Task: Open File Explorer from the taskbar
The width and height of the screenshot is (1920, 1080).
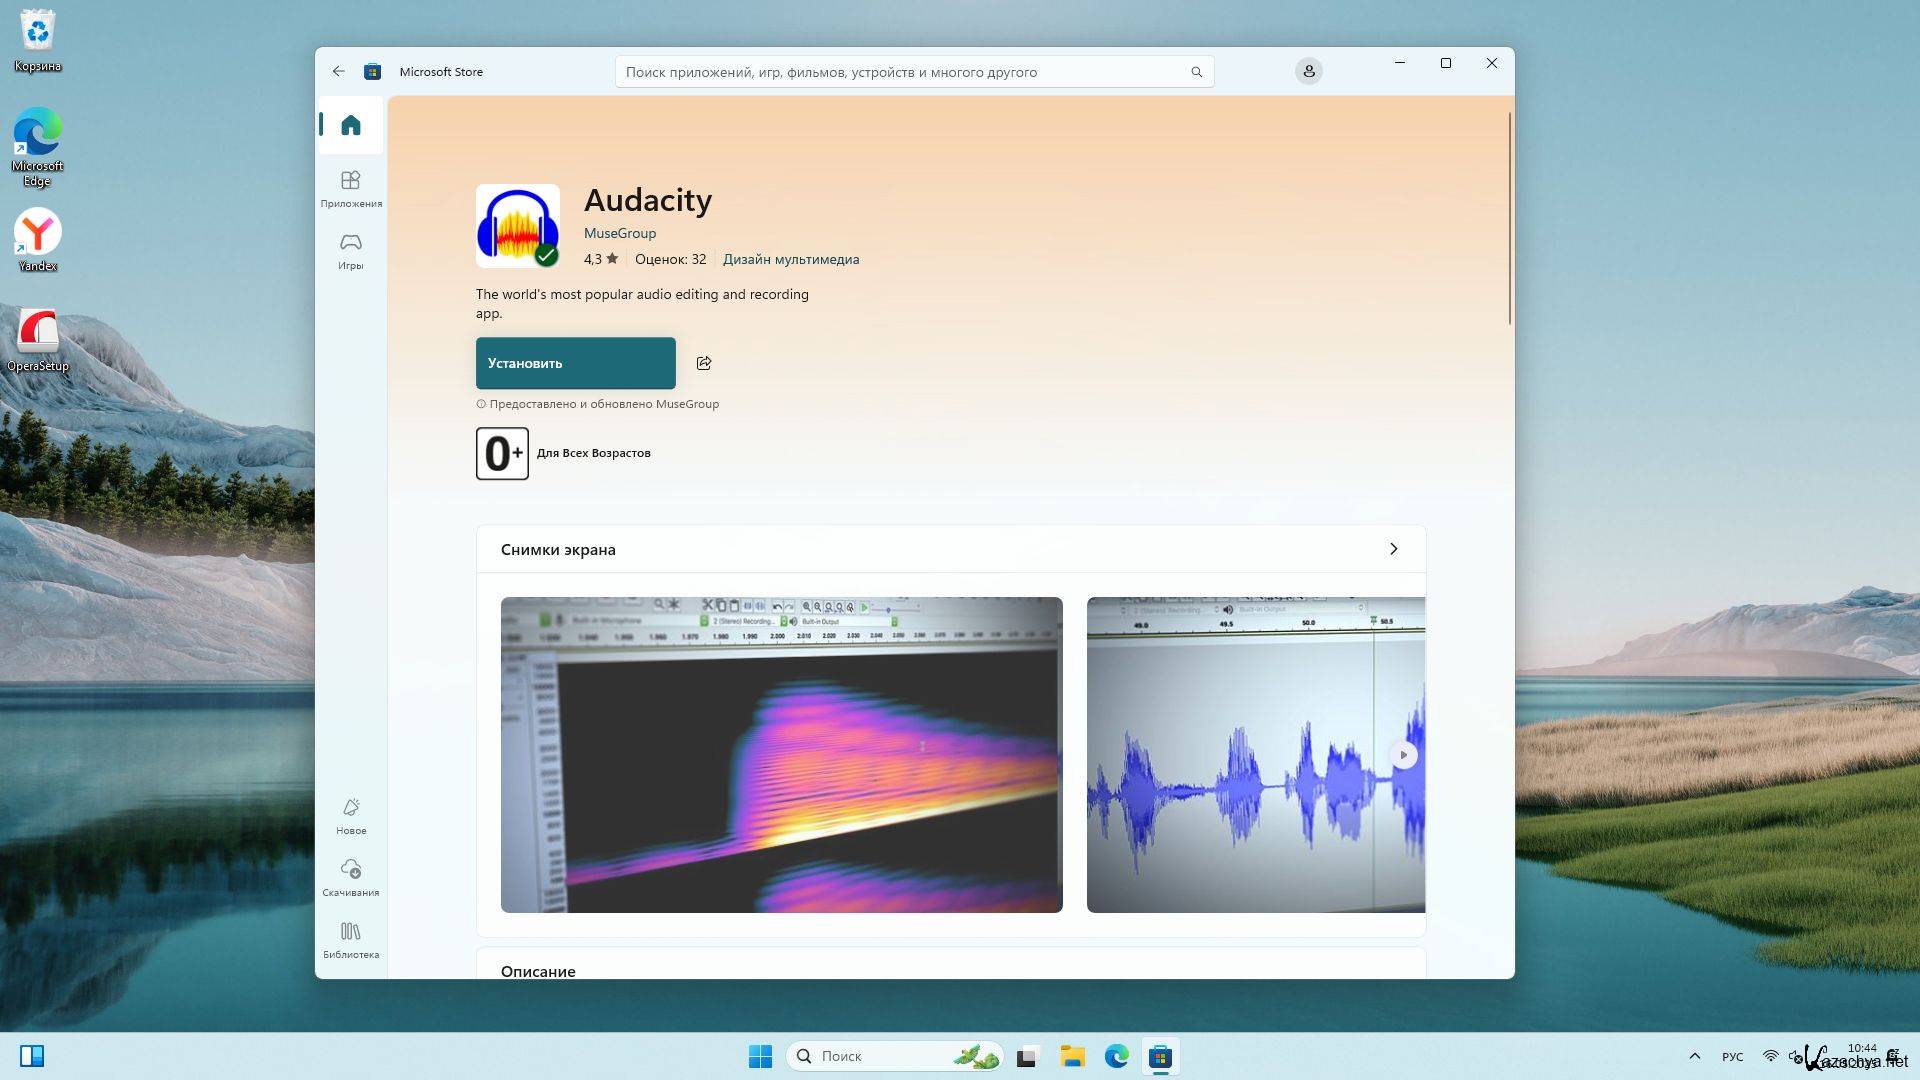Action: pyautogui.click(x=1072, y=1056)
